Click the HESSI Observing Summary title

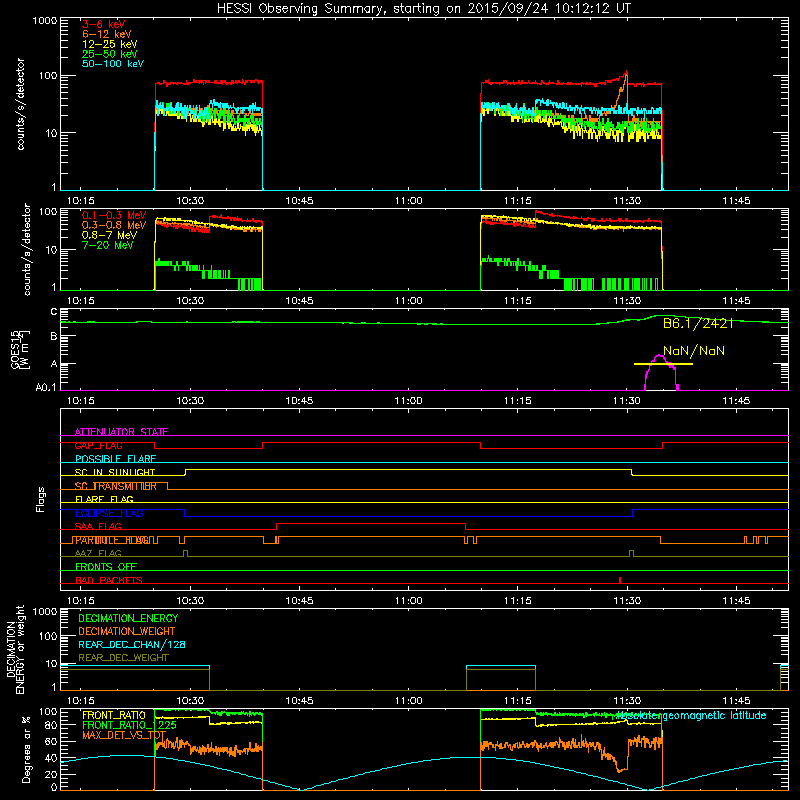click(423, 9)
